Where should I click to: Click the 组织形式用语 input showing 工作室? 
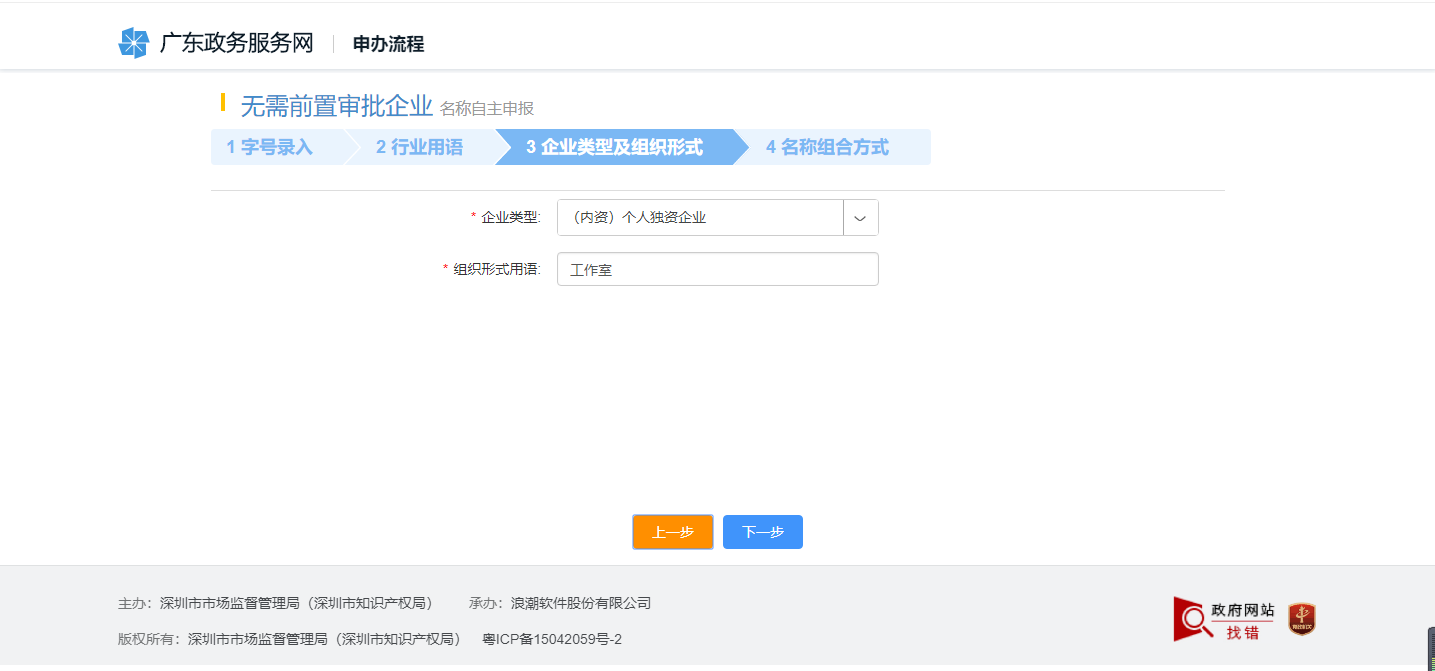click(x=717, y=268)
